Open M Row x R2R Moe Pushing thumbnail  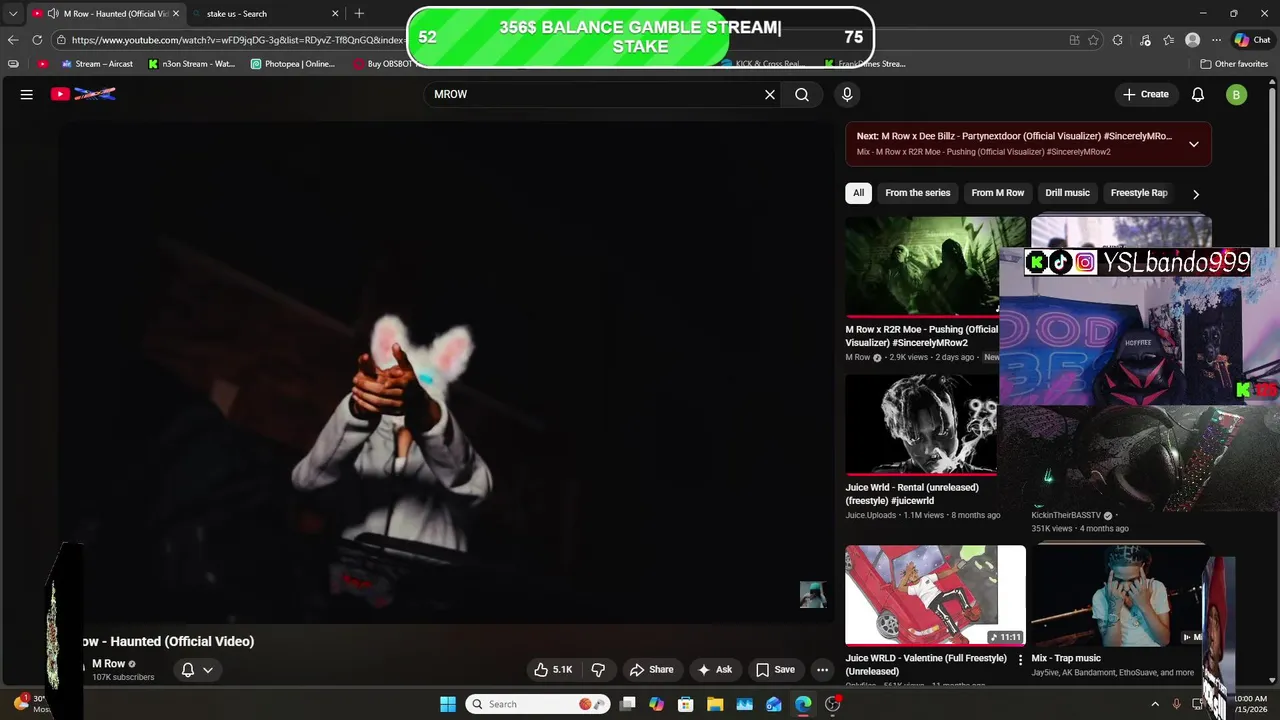pos(922,266)
